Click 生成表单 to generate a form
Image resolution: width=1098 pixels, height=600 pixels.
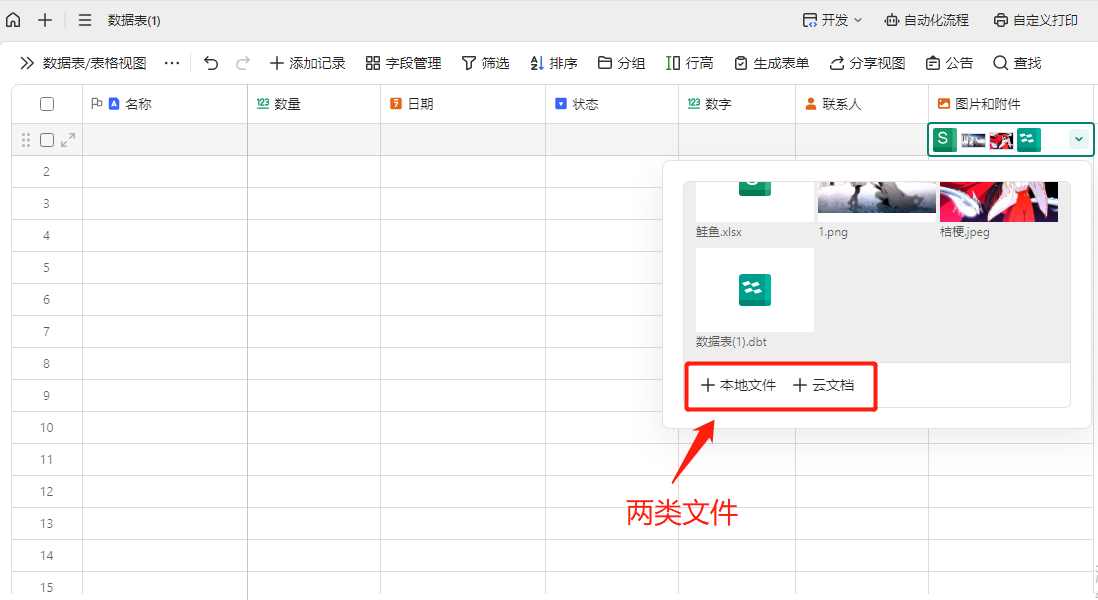click(771, 63)
